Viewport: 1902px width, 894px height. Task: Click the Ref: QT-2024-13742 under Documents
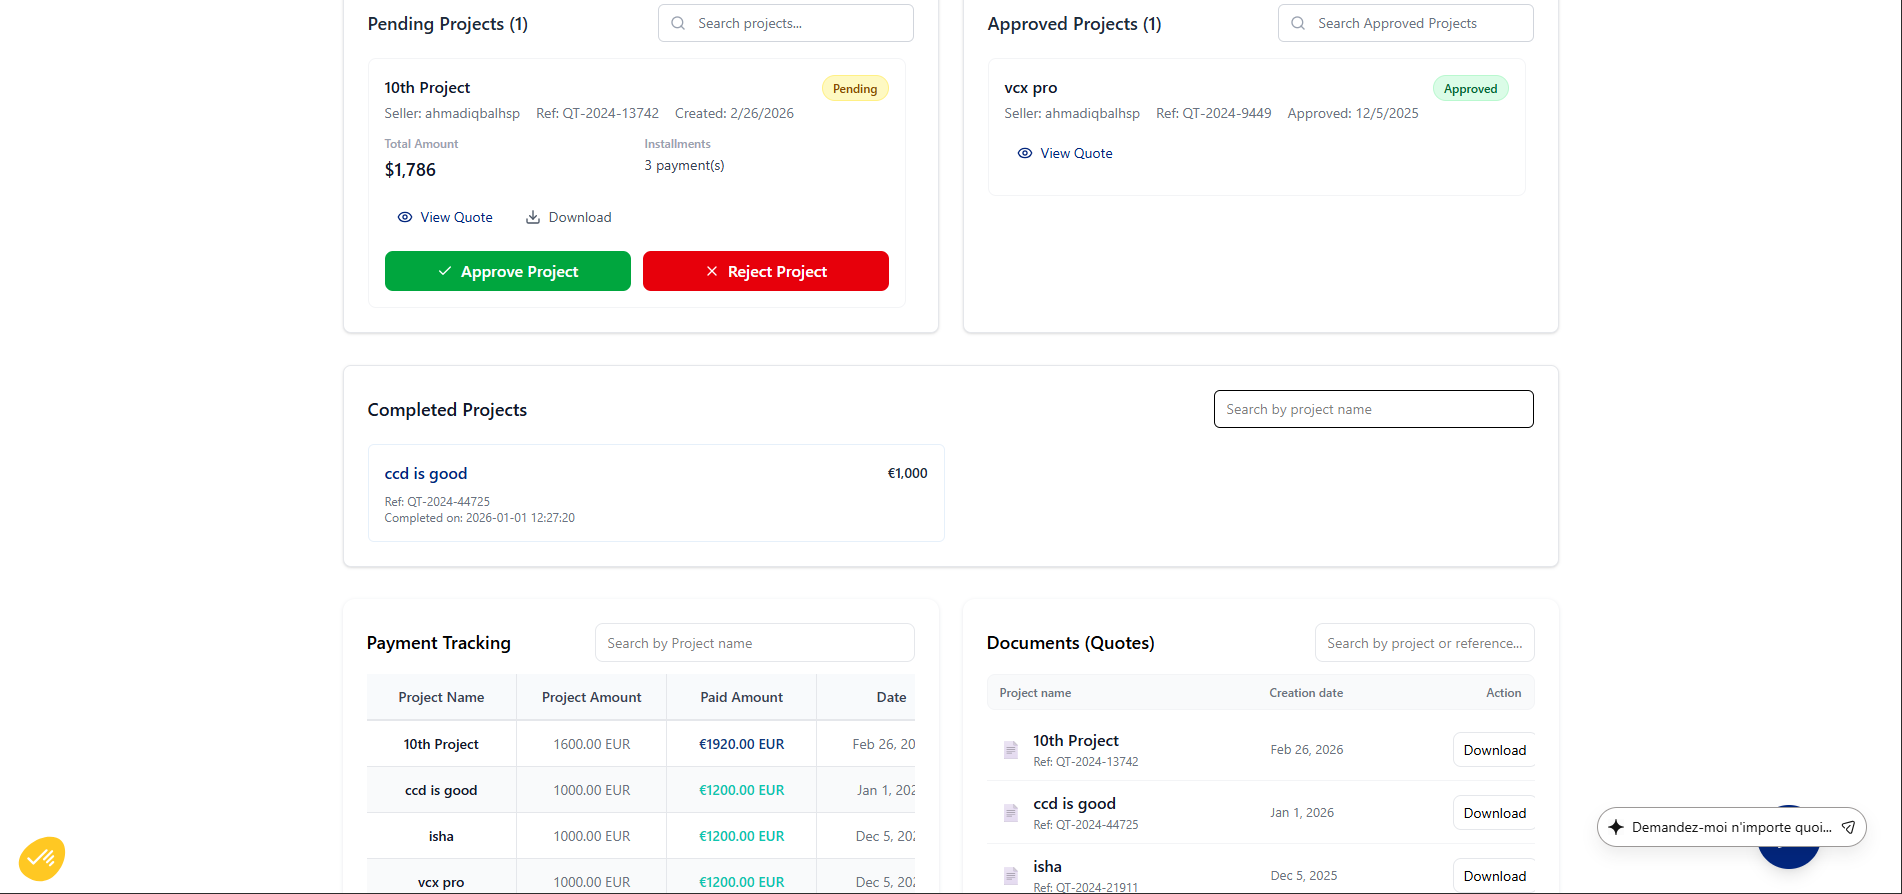coord(1086,762)
